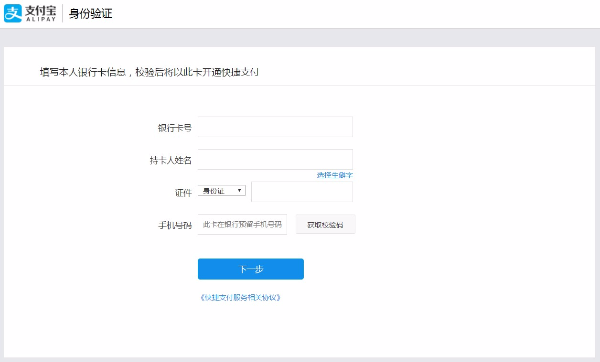Image resolution: width=600 pixels, height=362 pixels.
Task: Click the 银行卡号 field label
Action: coord(174,127)
